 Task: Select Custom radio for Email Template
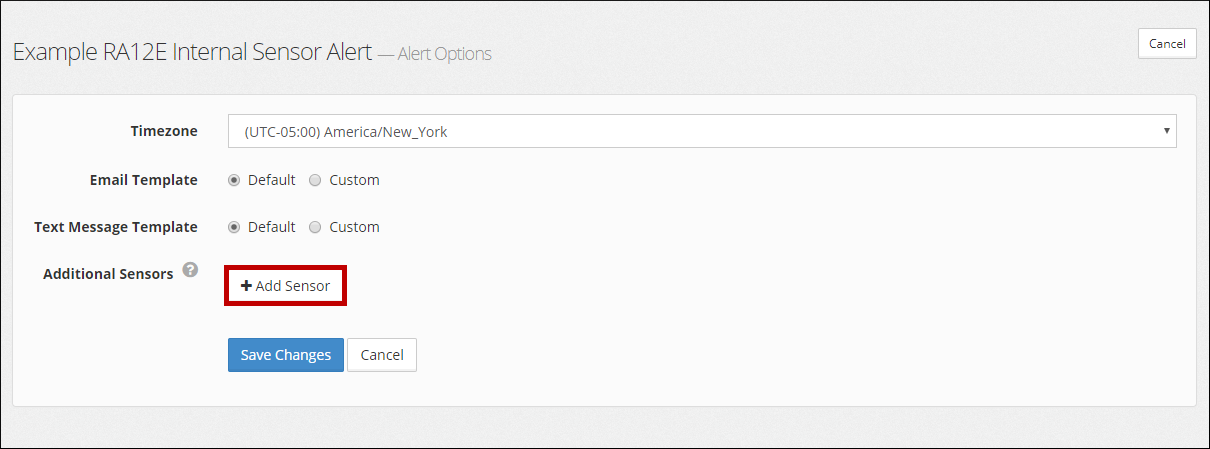[x=315, y=181]
